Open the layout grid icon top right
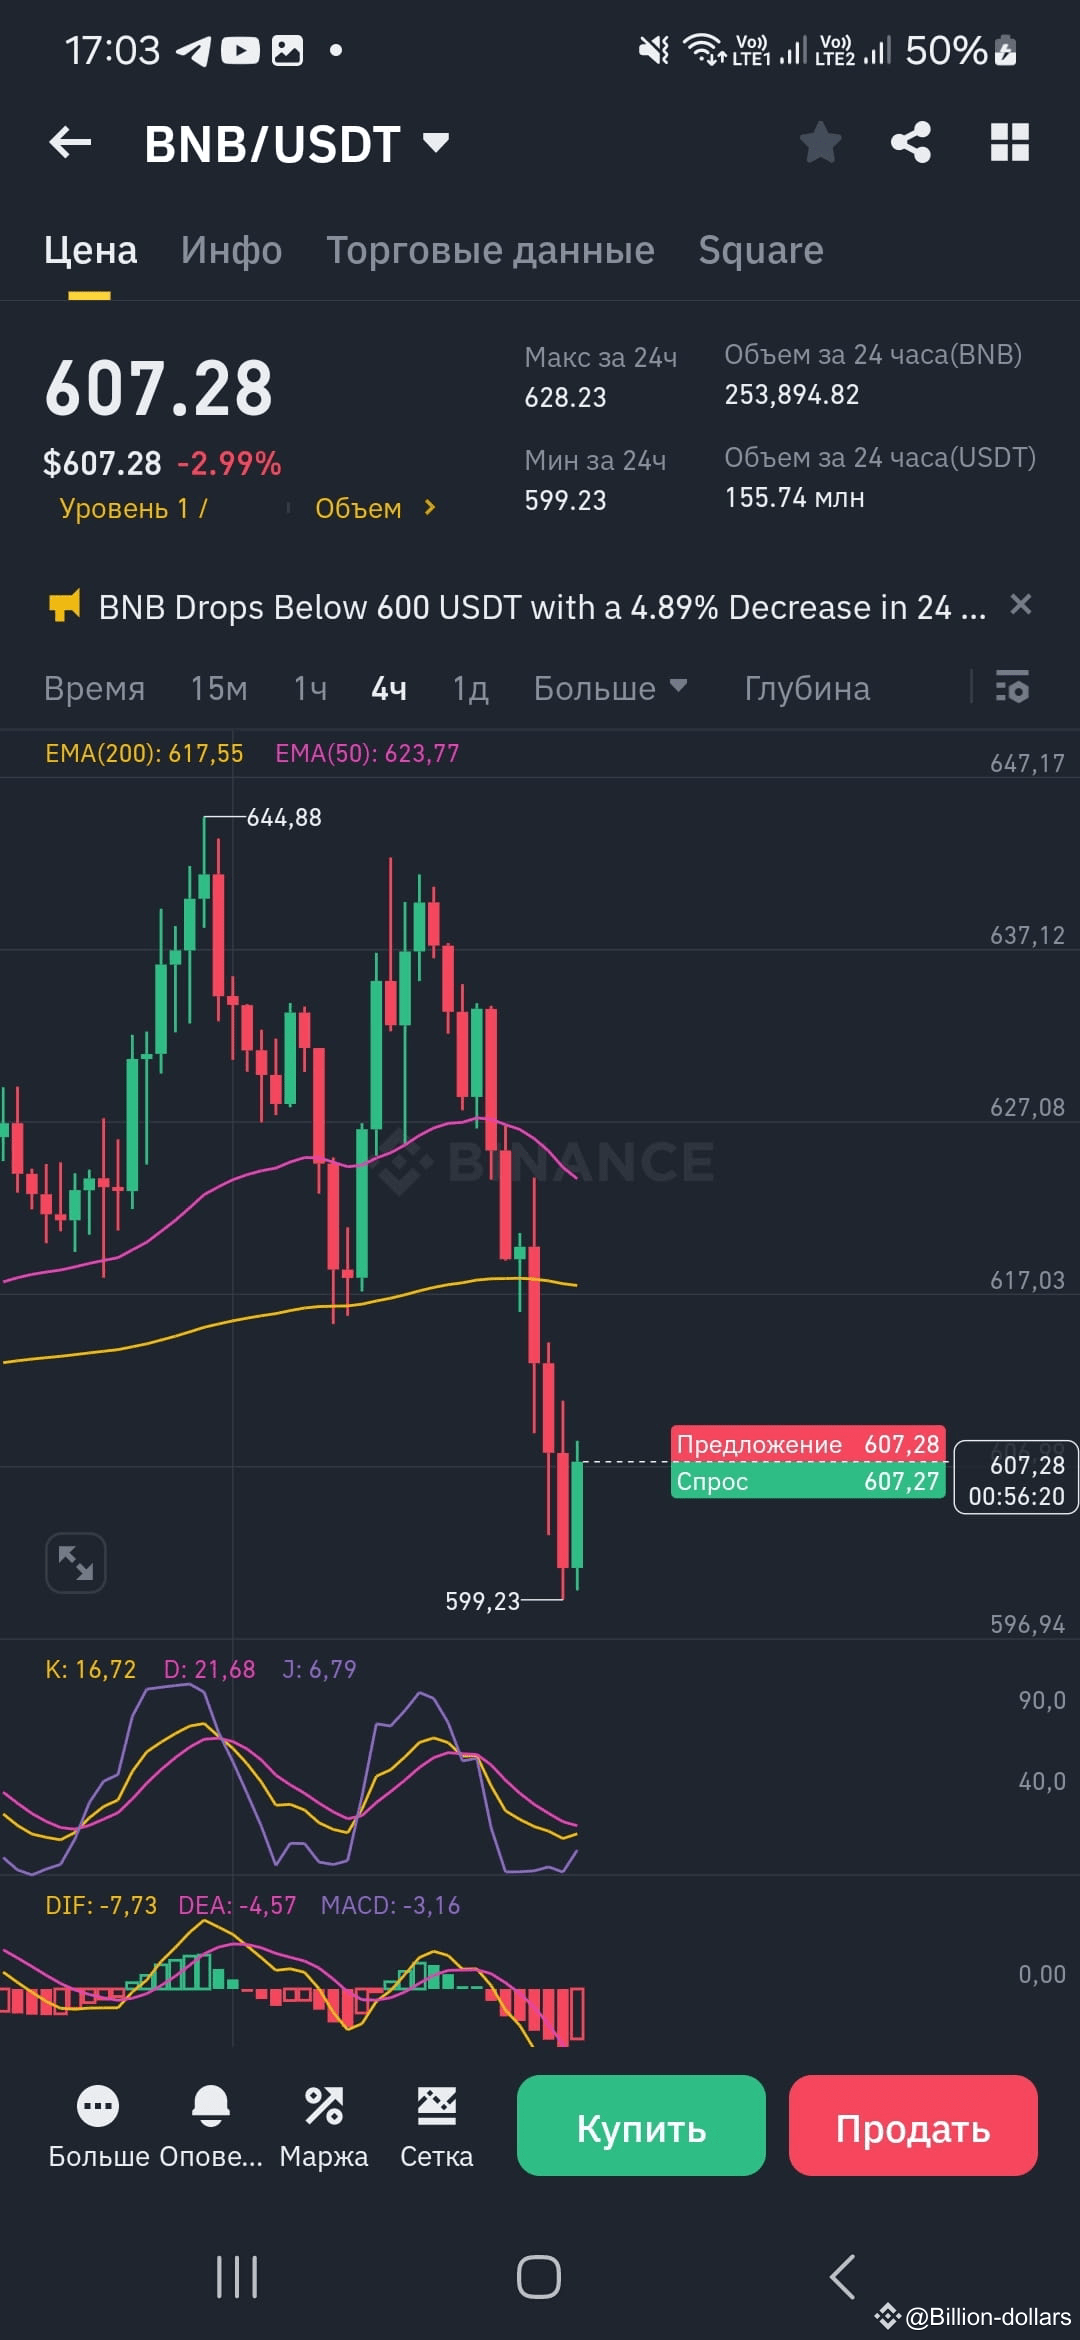 1009,142
